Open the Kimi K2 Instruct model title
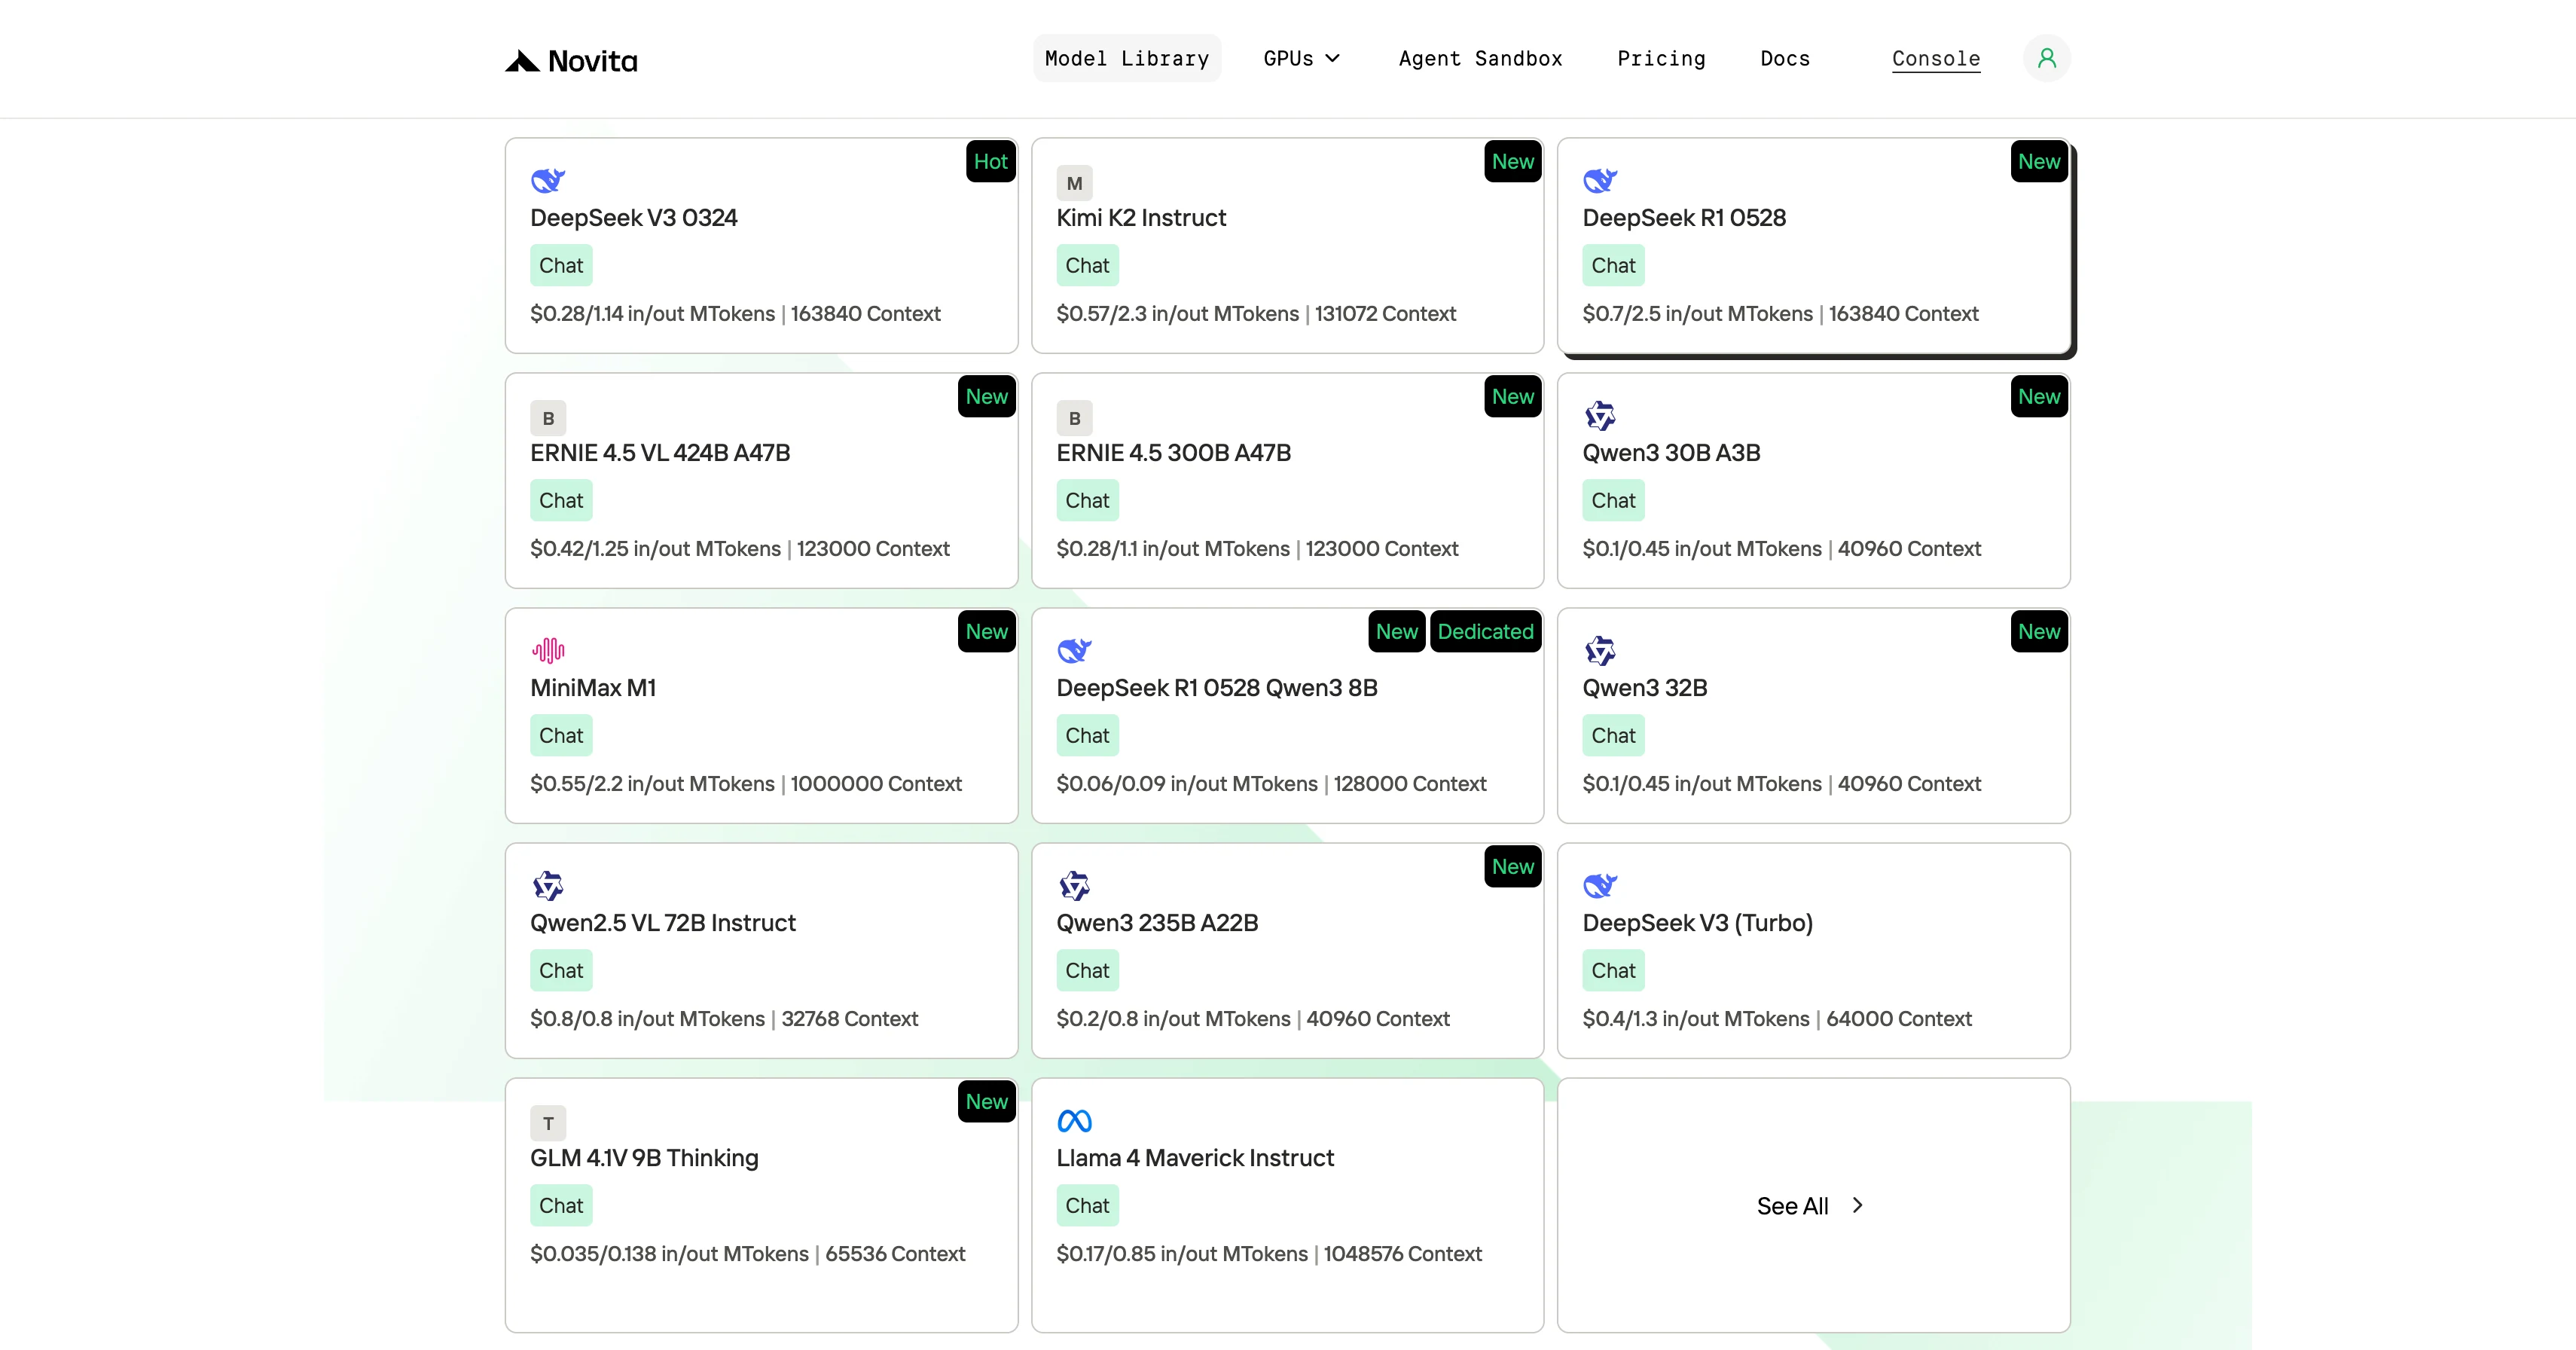Image resolution: width=2576 pixels, height=1350 pixels. tap(1141, 218)
